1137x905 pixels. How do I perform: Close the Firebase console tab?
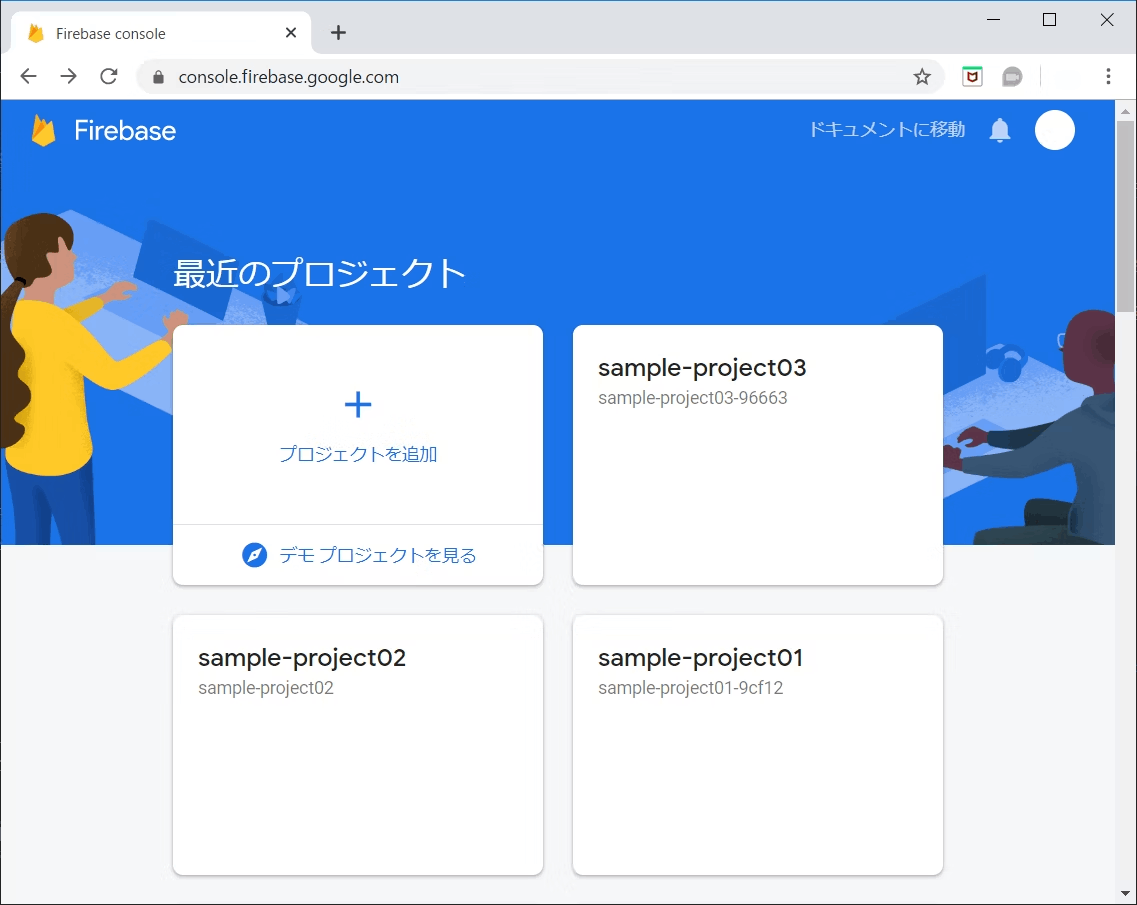pos(291,33)
